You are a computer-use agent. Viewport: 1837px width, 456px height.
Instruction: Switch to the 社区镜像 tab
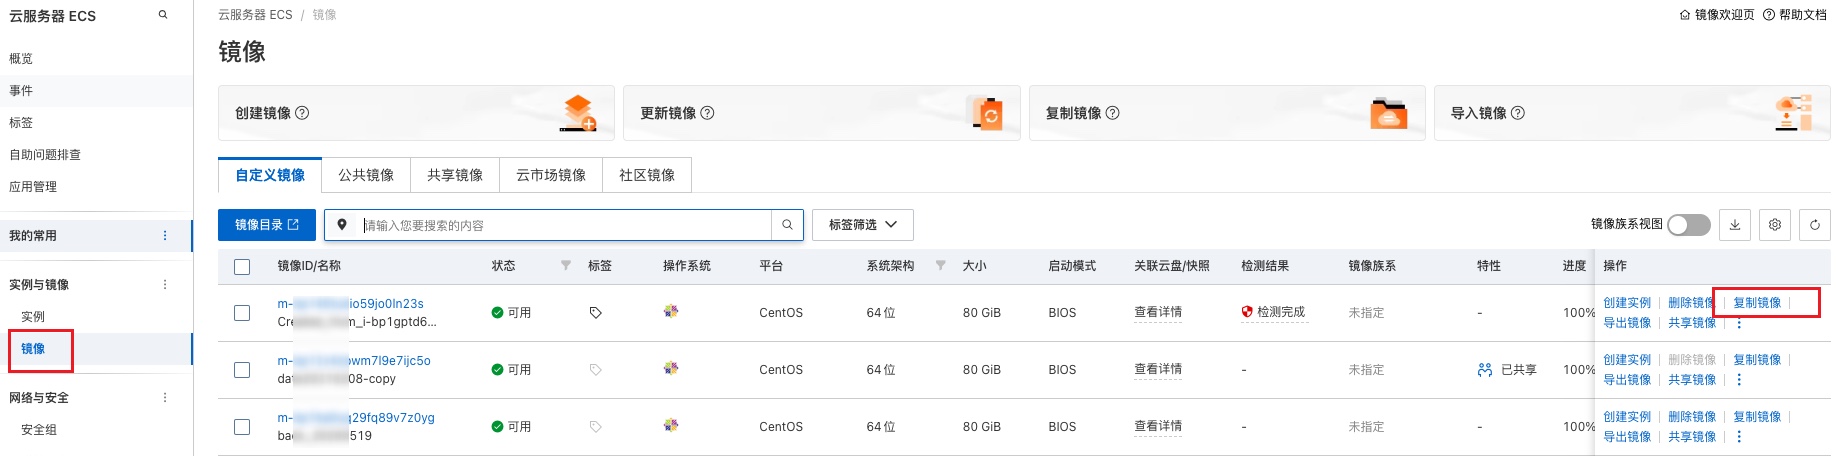[x=646, y=175]
